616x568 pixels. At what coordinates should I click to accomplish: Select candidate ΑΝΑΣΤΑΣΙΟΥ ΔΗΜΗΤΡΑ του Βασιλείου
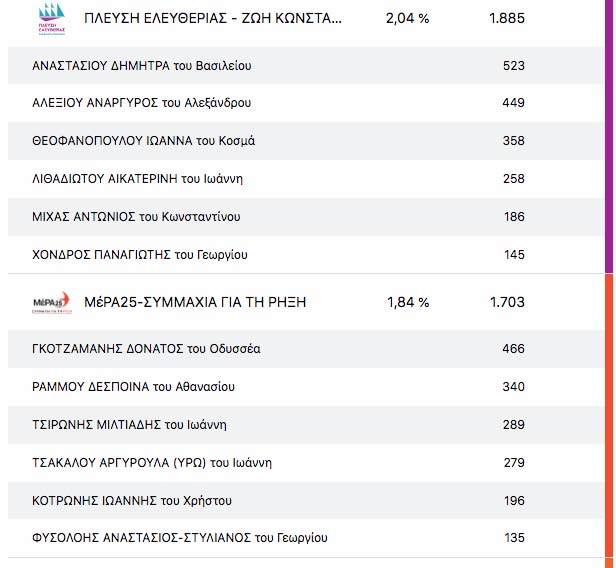tap(142, 66)
